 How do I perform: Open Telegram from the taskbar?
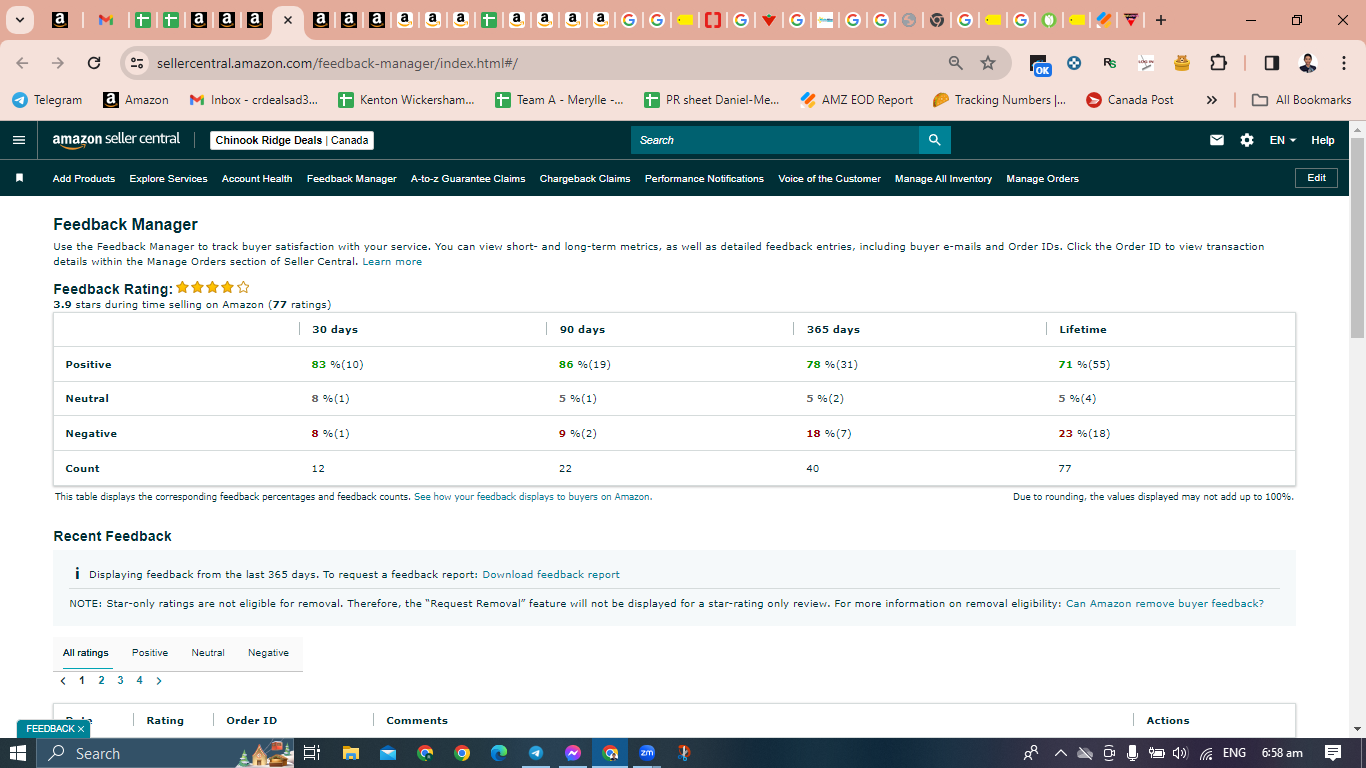pos(536,753)
